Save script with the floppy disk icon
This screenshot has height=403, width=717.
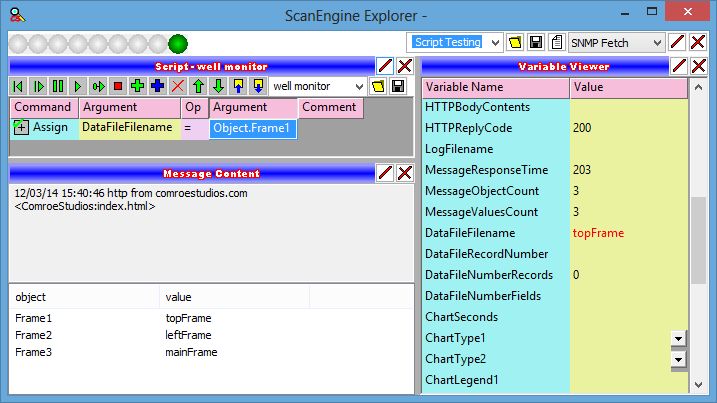tap(398, 87)
